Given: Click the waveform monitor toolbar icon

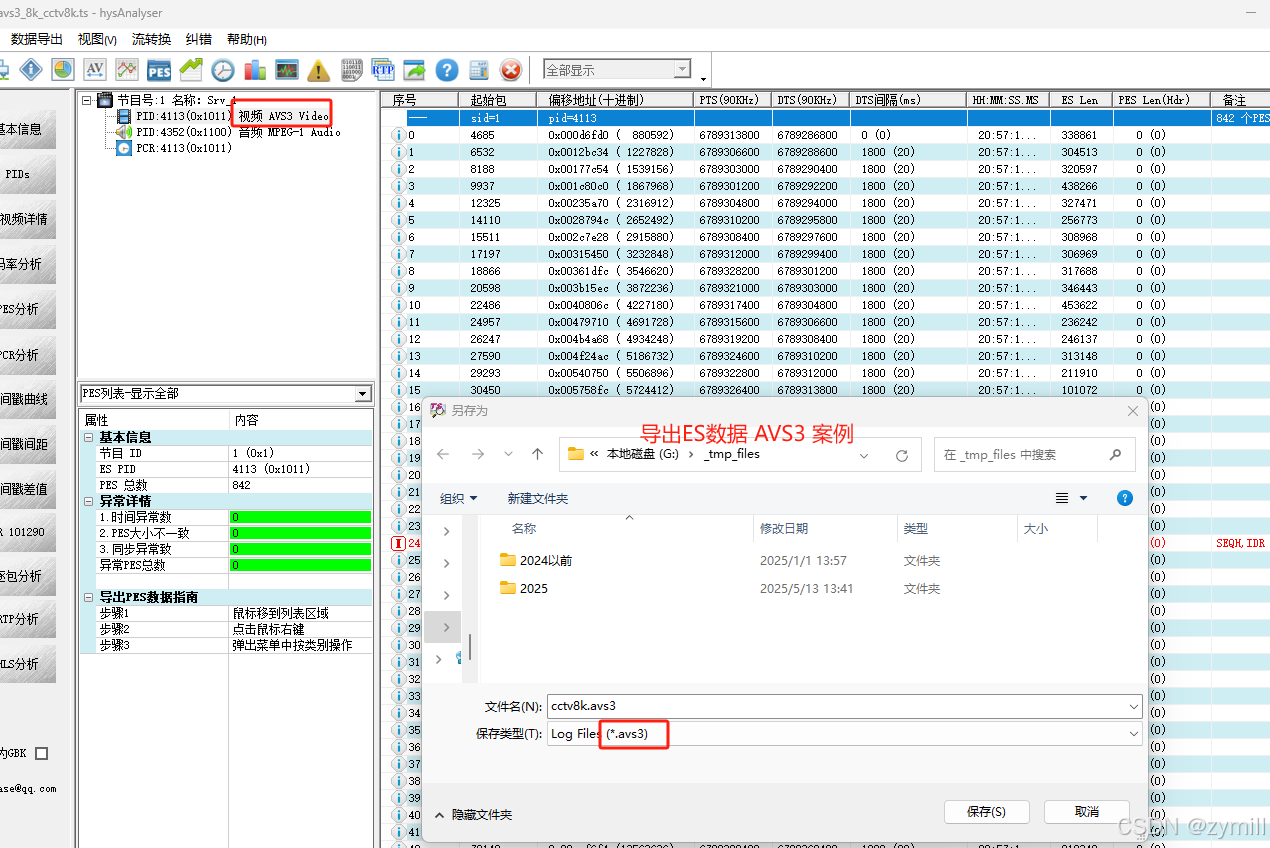Looking at the screenshot, I should (x=287, y=70).
